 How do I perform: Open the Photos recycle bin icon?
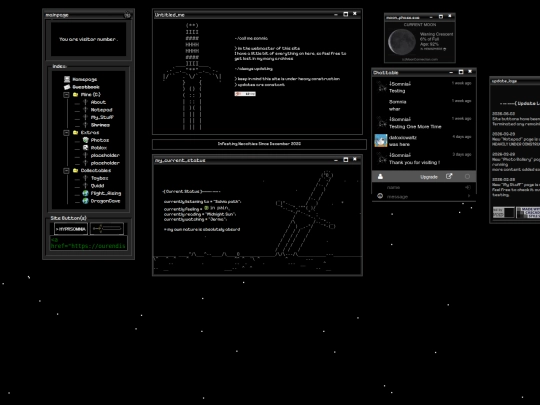point(86,140)
